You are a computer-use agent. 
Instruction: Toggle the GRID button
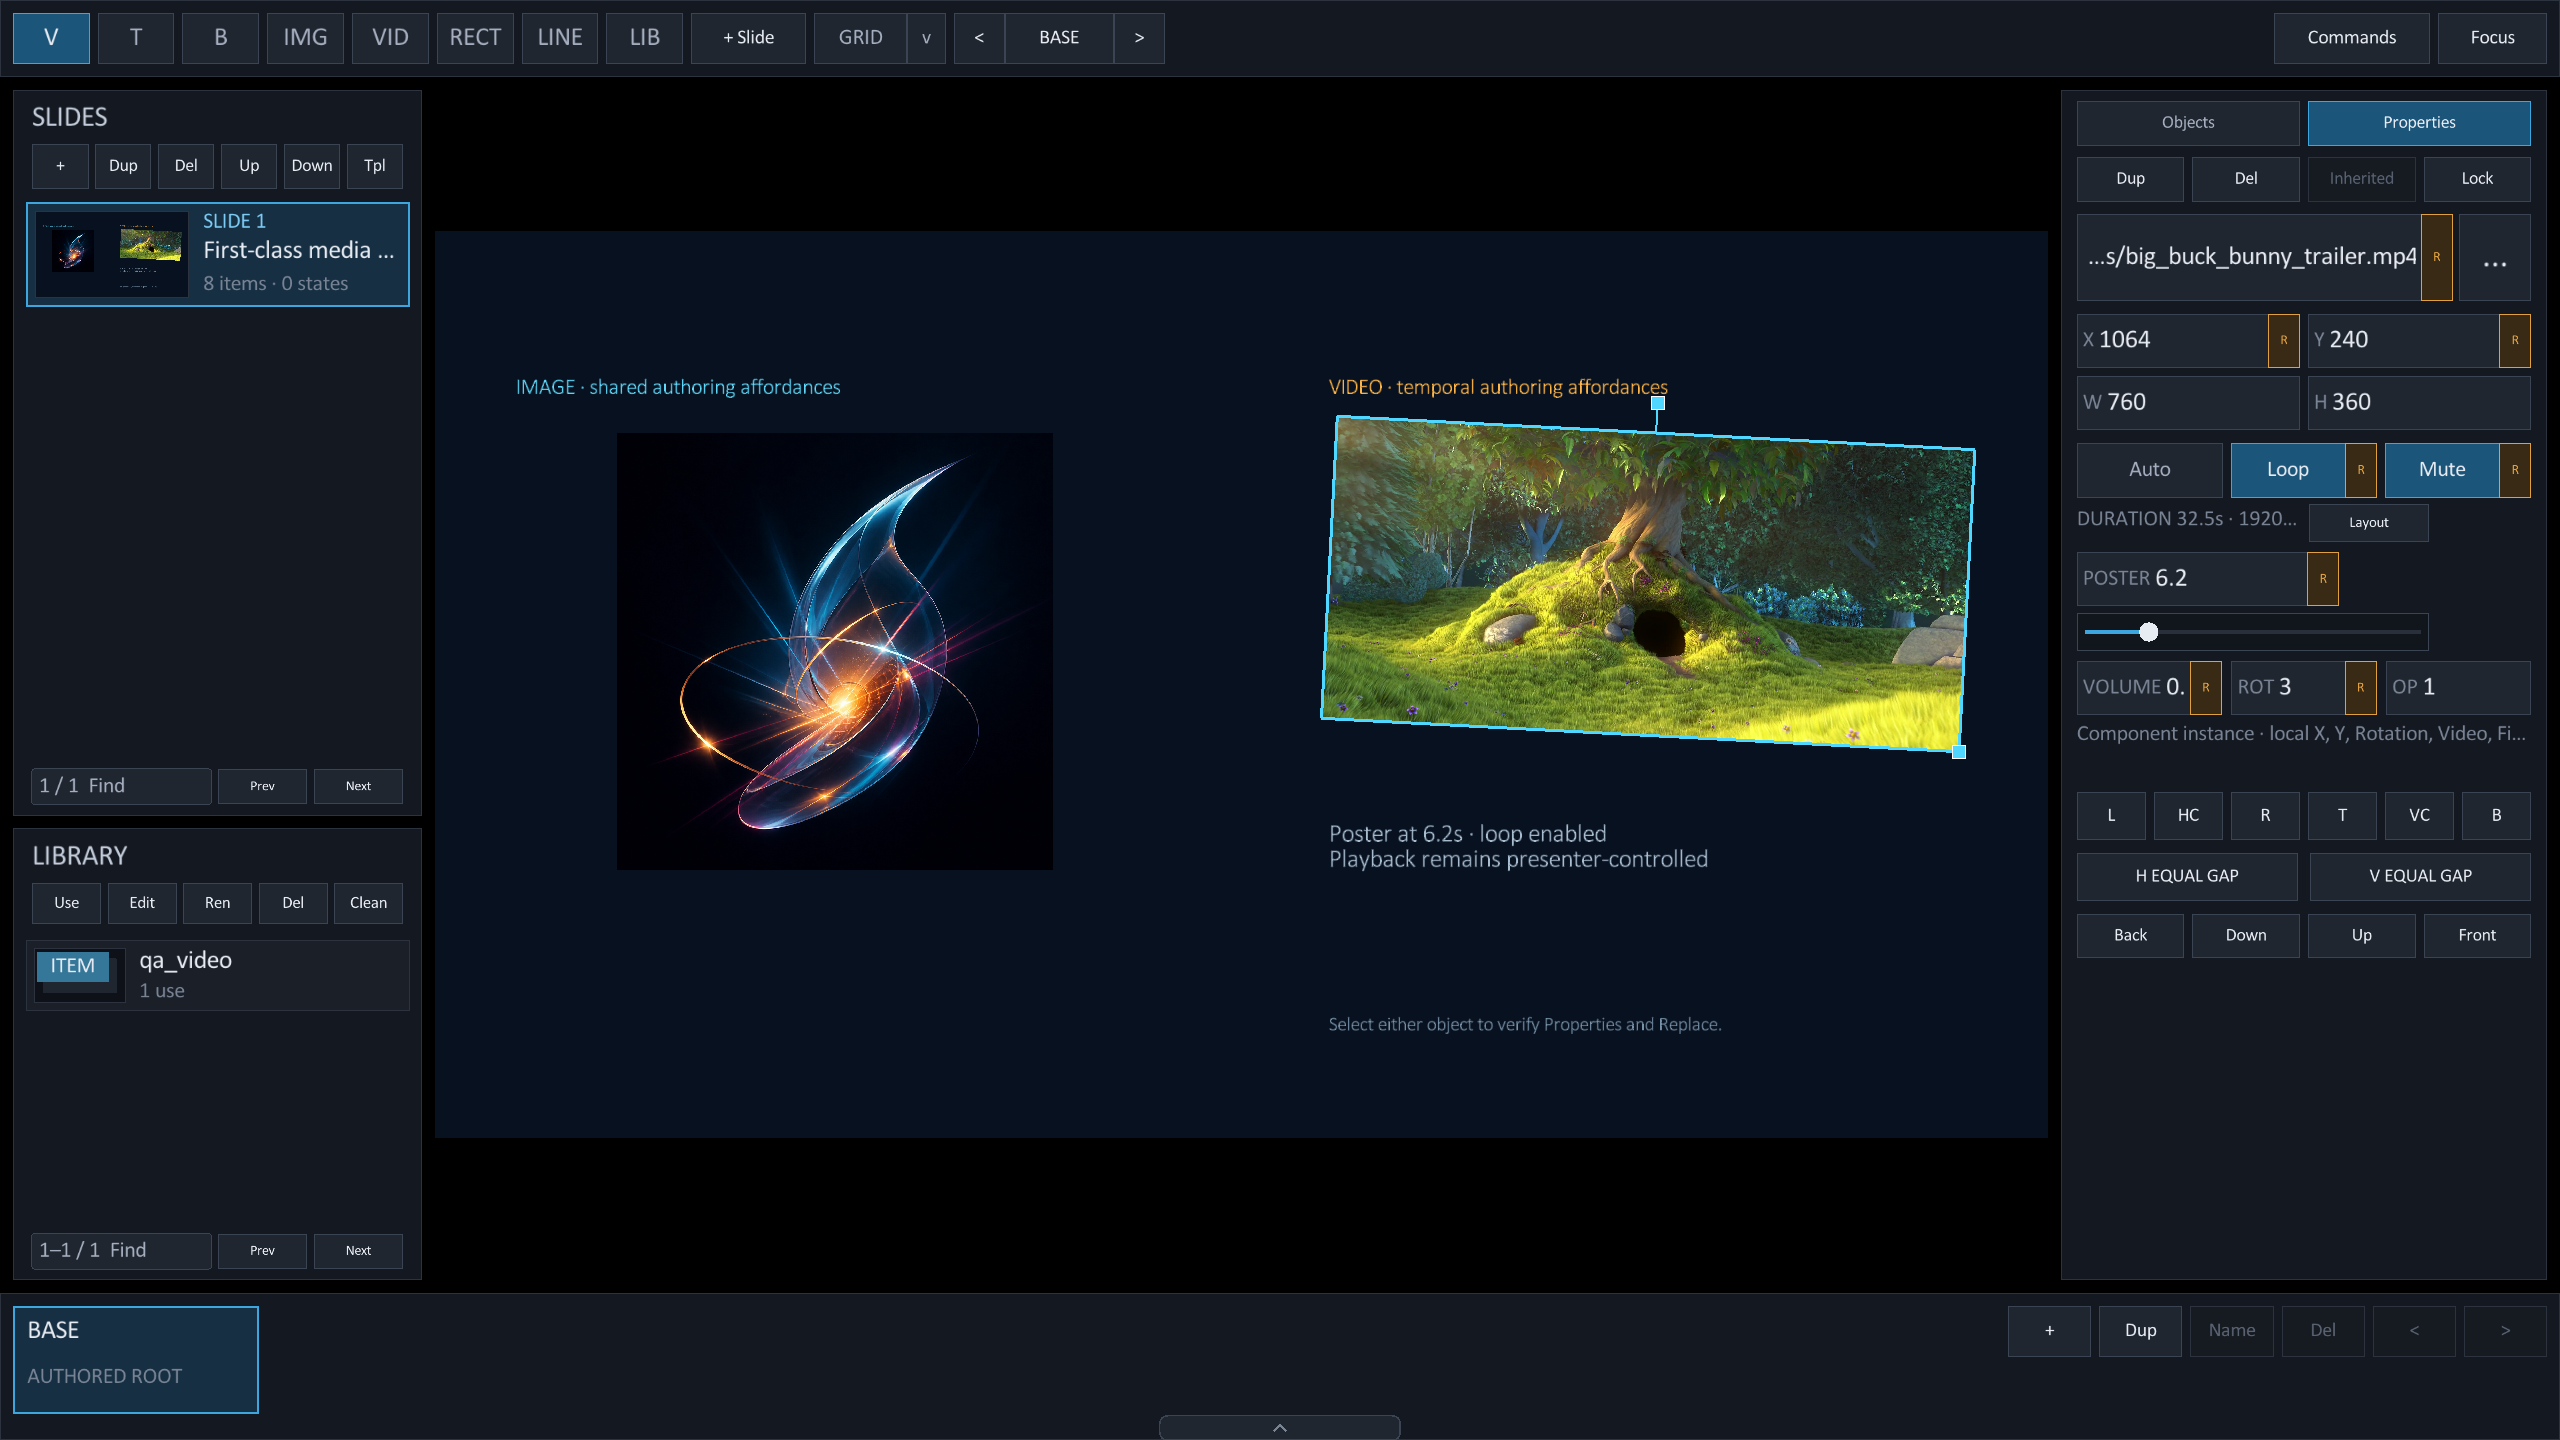tap(860, 38)
